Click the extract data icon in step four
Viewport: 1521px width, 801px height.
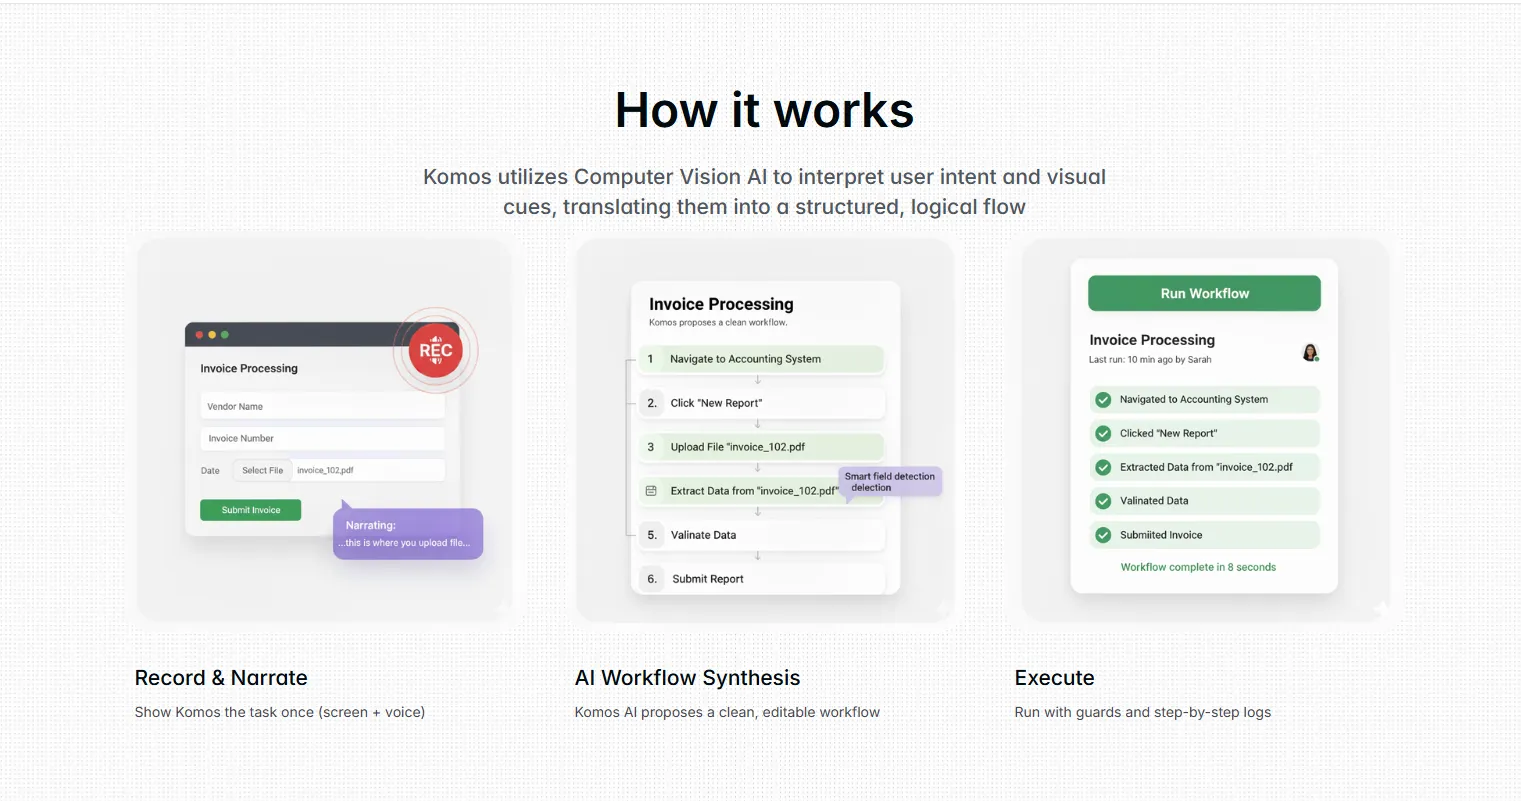coord(651,491)
